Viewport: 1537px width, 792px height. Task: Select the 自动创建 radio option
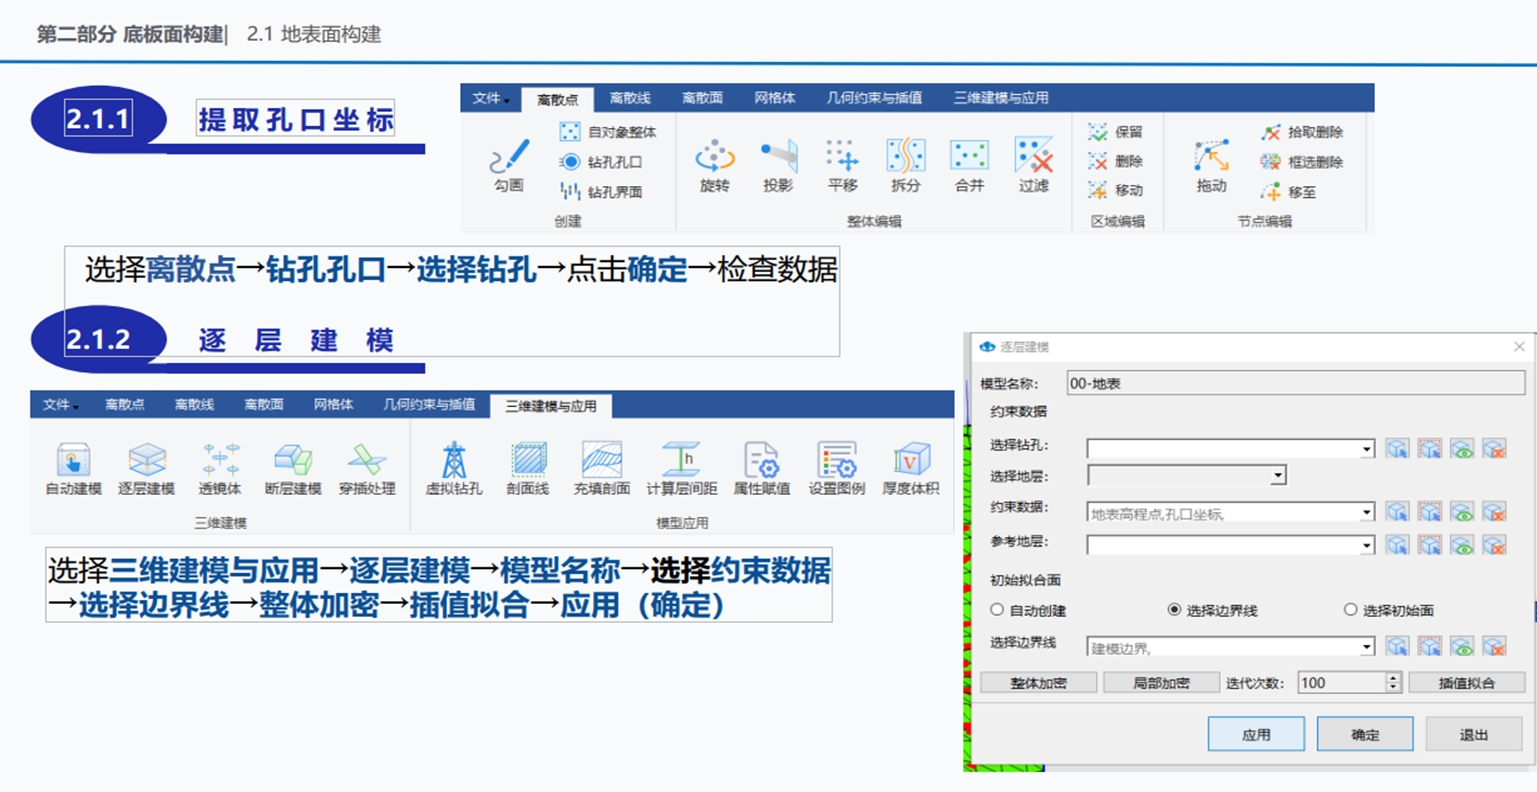pyautogui.click(x=997, y=610)
